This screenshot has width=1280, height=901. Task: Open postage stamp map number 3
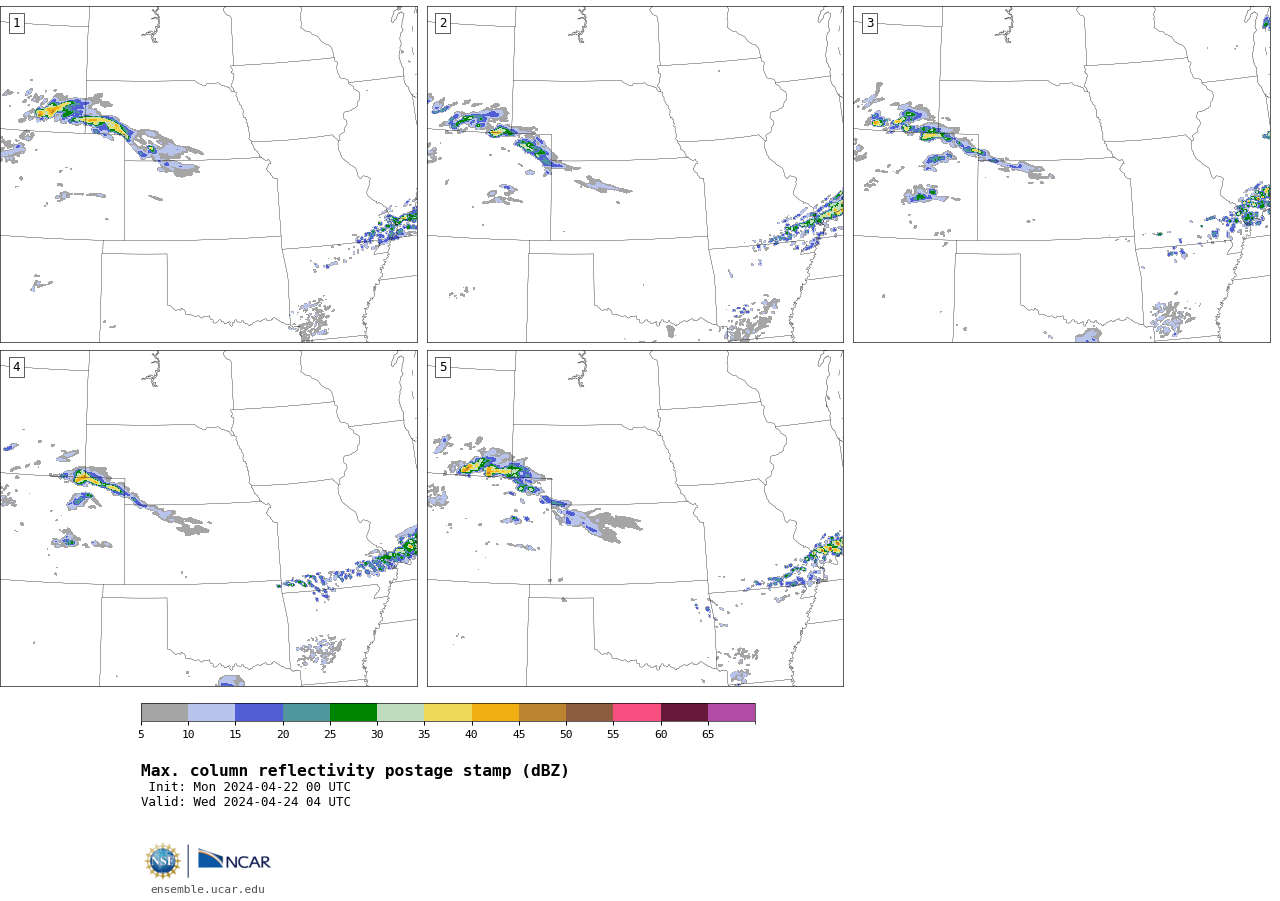(x=1061, y=174)
